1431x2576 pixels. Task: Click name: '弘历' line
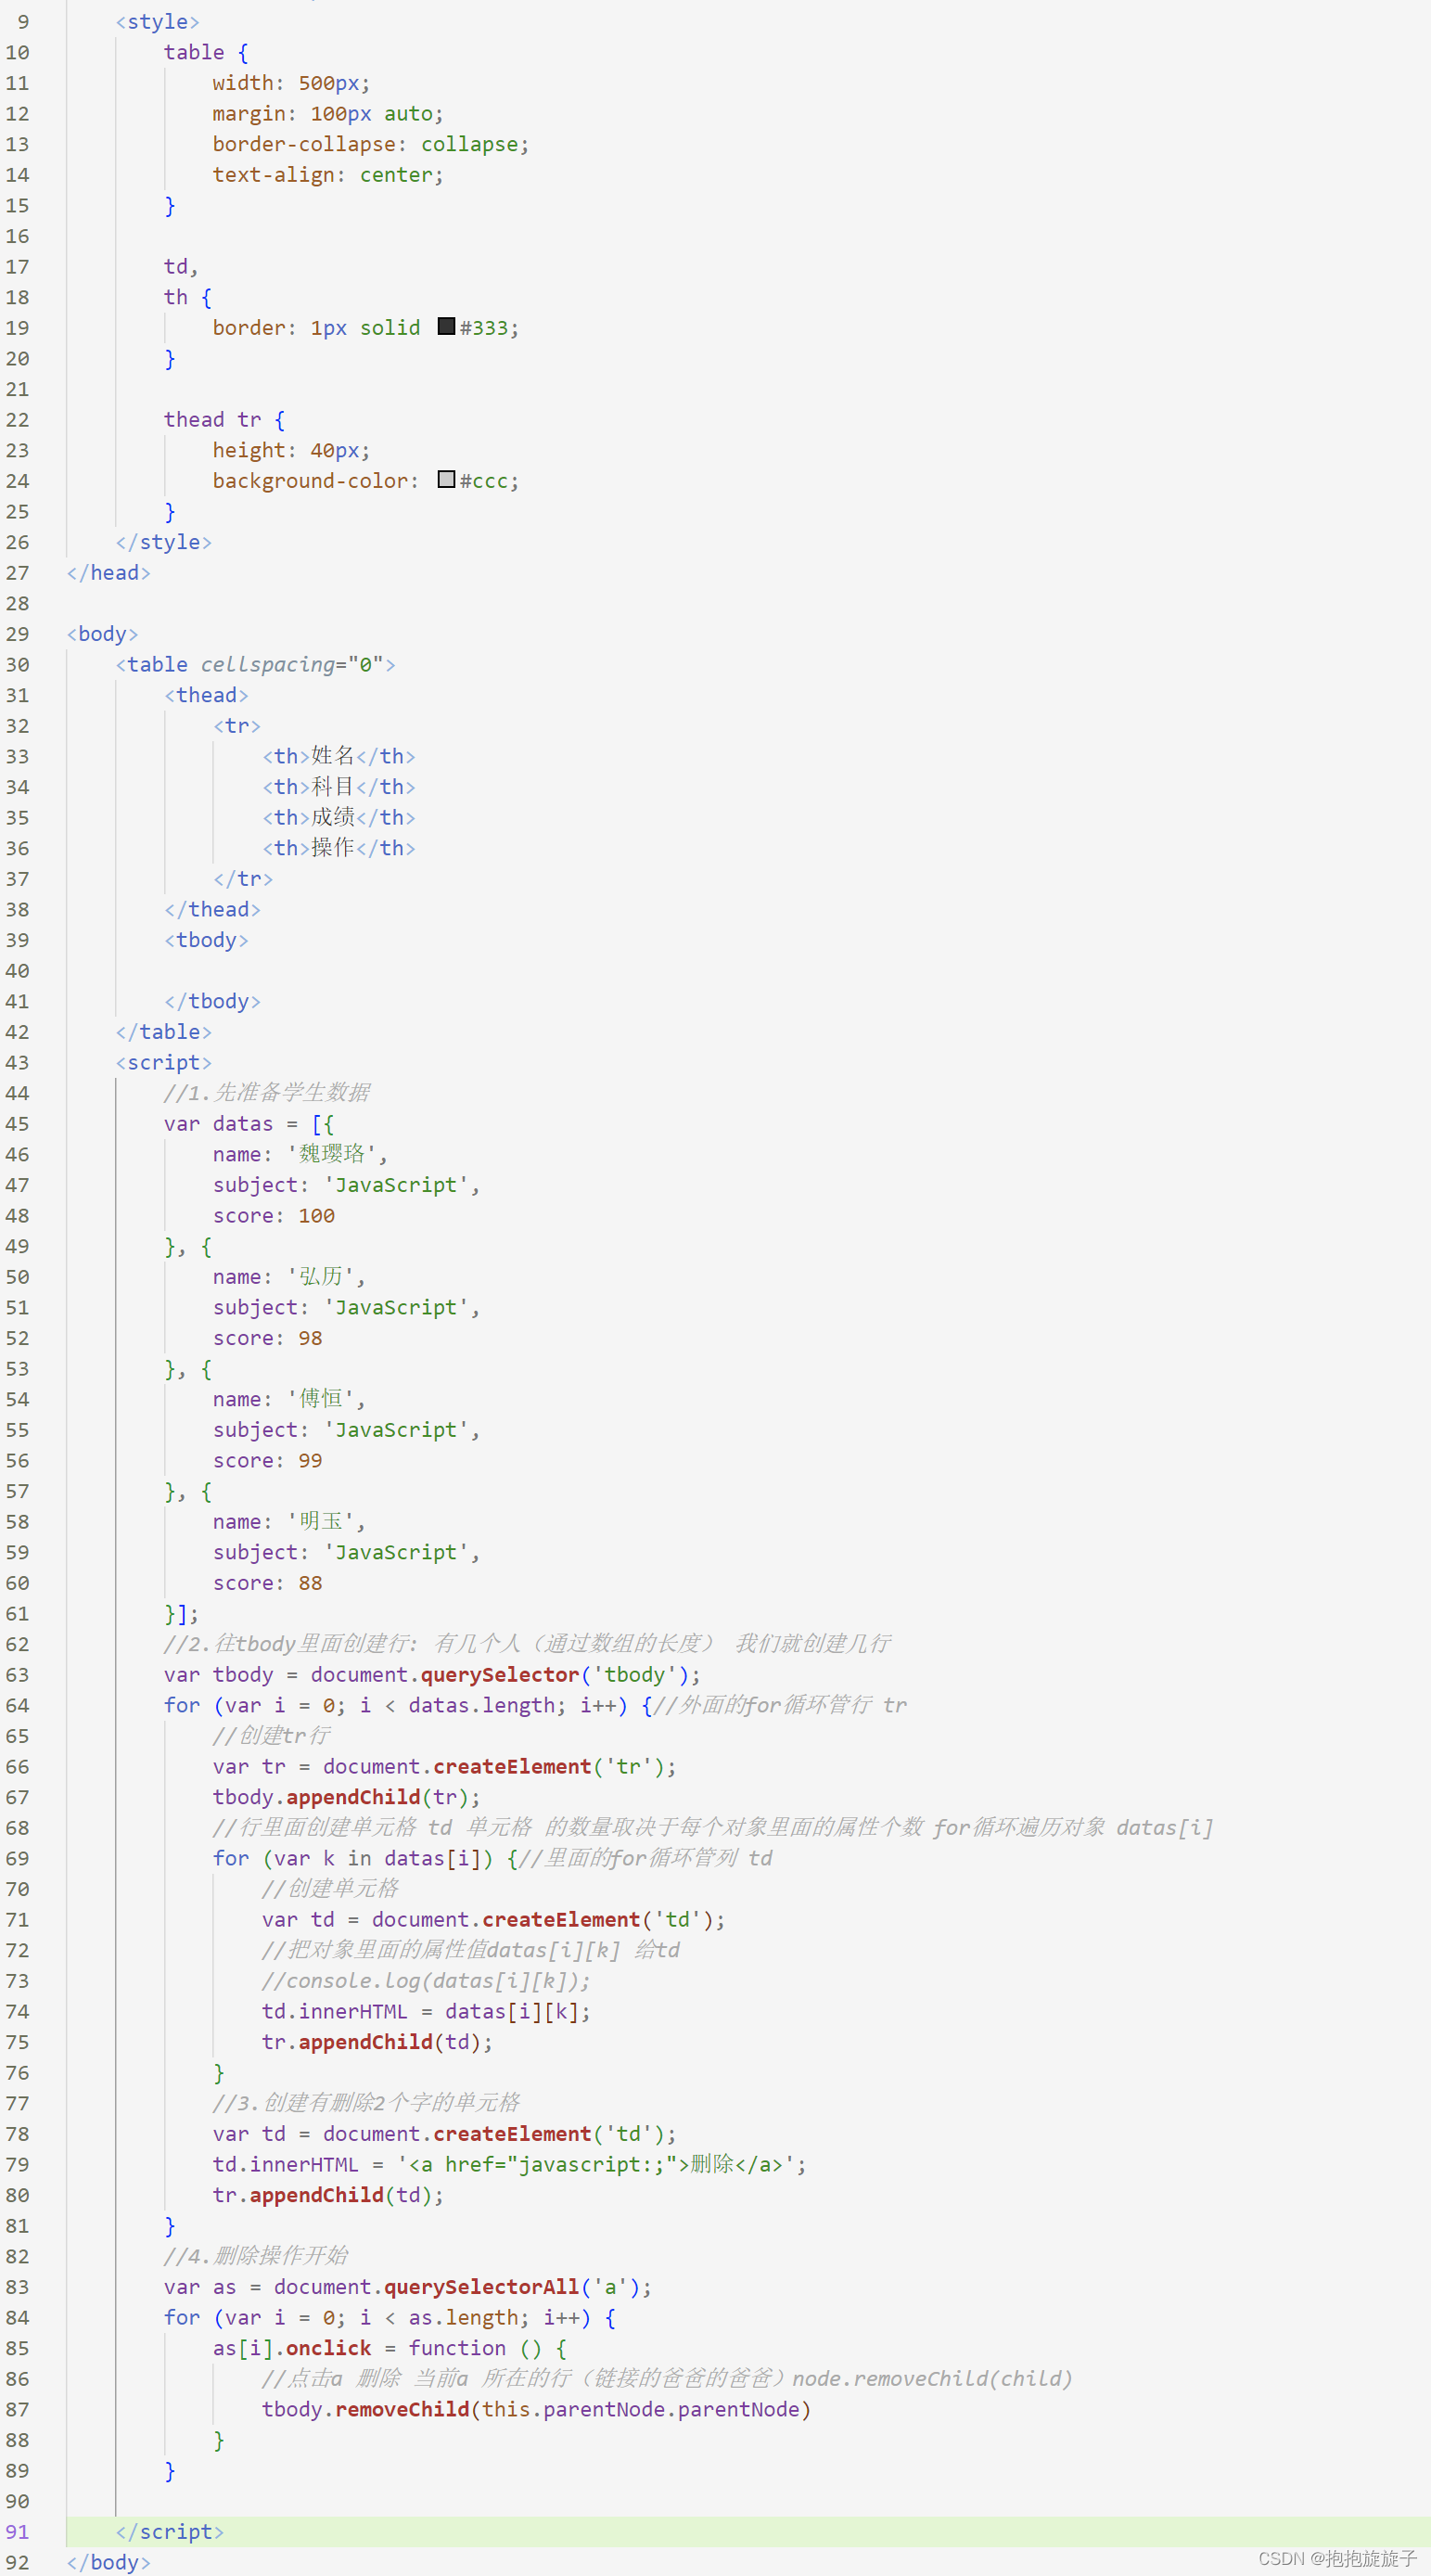288,1276
